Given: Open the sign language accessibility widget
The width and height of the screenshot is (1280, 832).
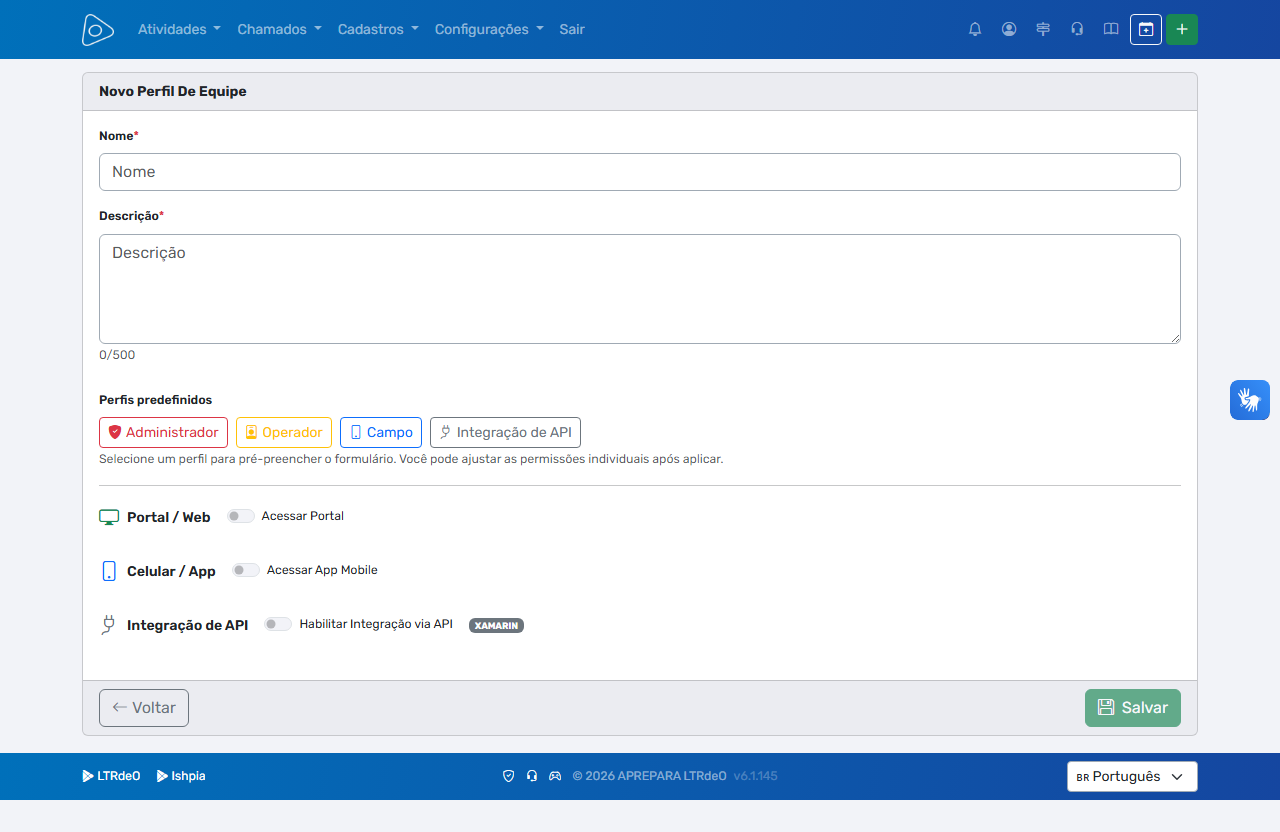Looking at the screenshot, I should (x=1250, y=400).
